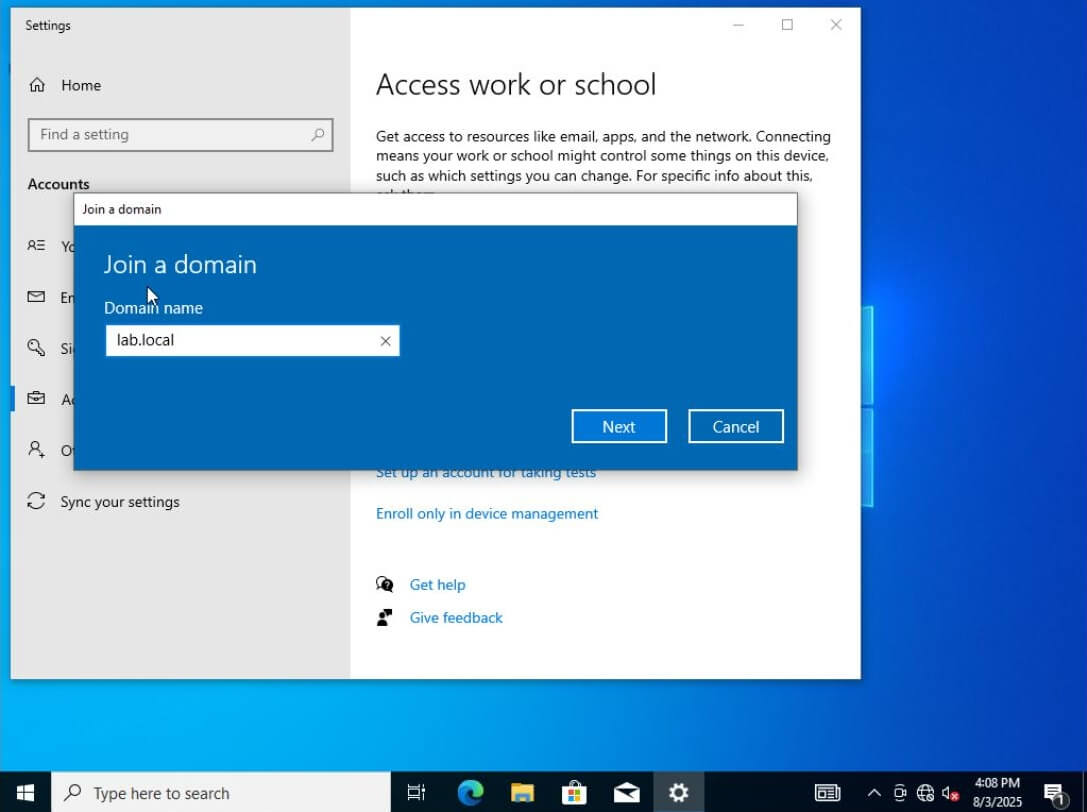Click the Meet Now tray icon

[899, 792]
